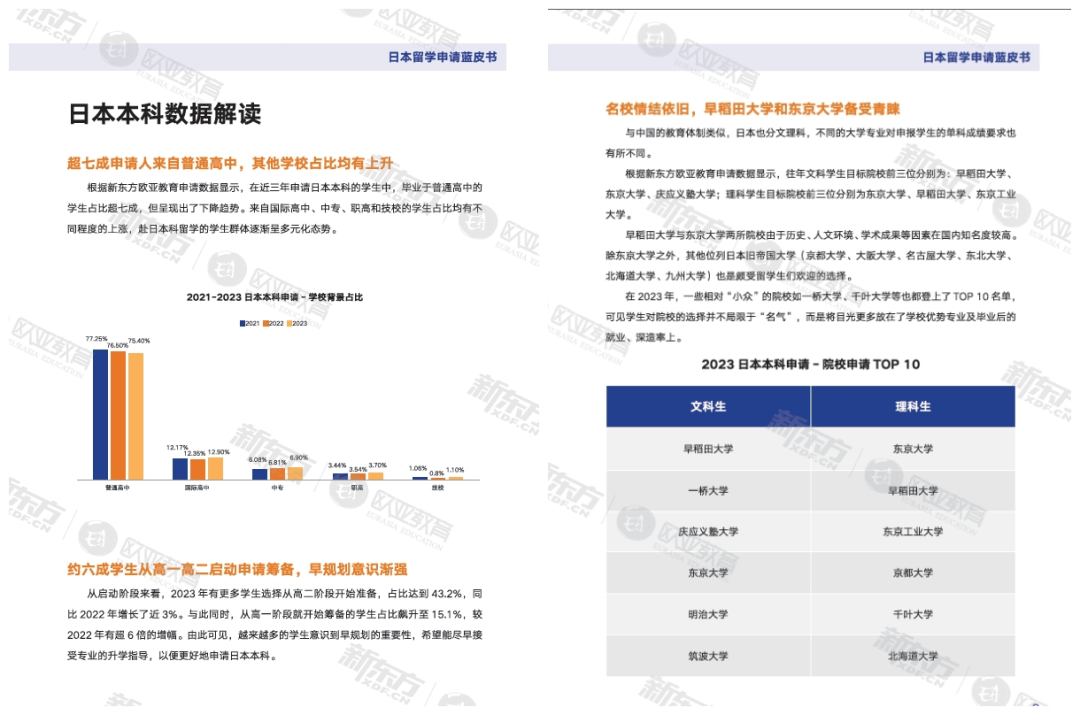Click the dark orange 2022 bar for 普通高中
This screenshot has height=715, width=1080.
[x=118, y=415]
